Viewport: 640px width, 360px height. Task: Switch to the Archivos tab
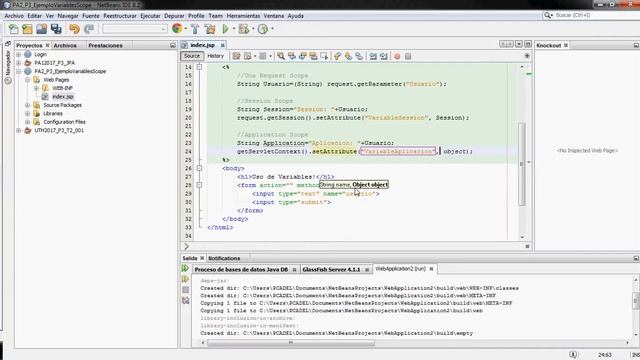coord(65,45)
